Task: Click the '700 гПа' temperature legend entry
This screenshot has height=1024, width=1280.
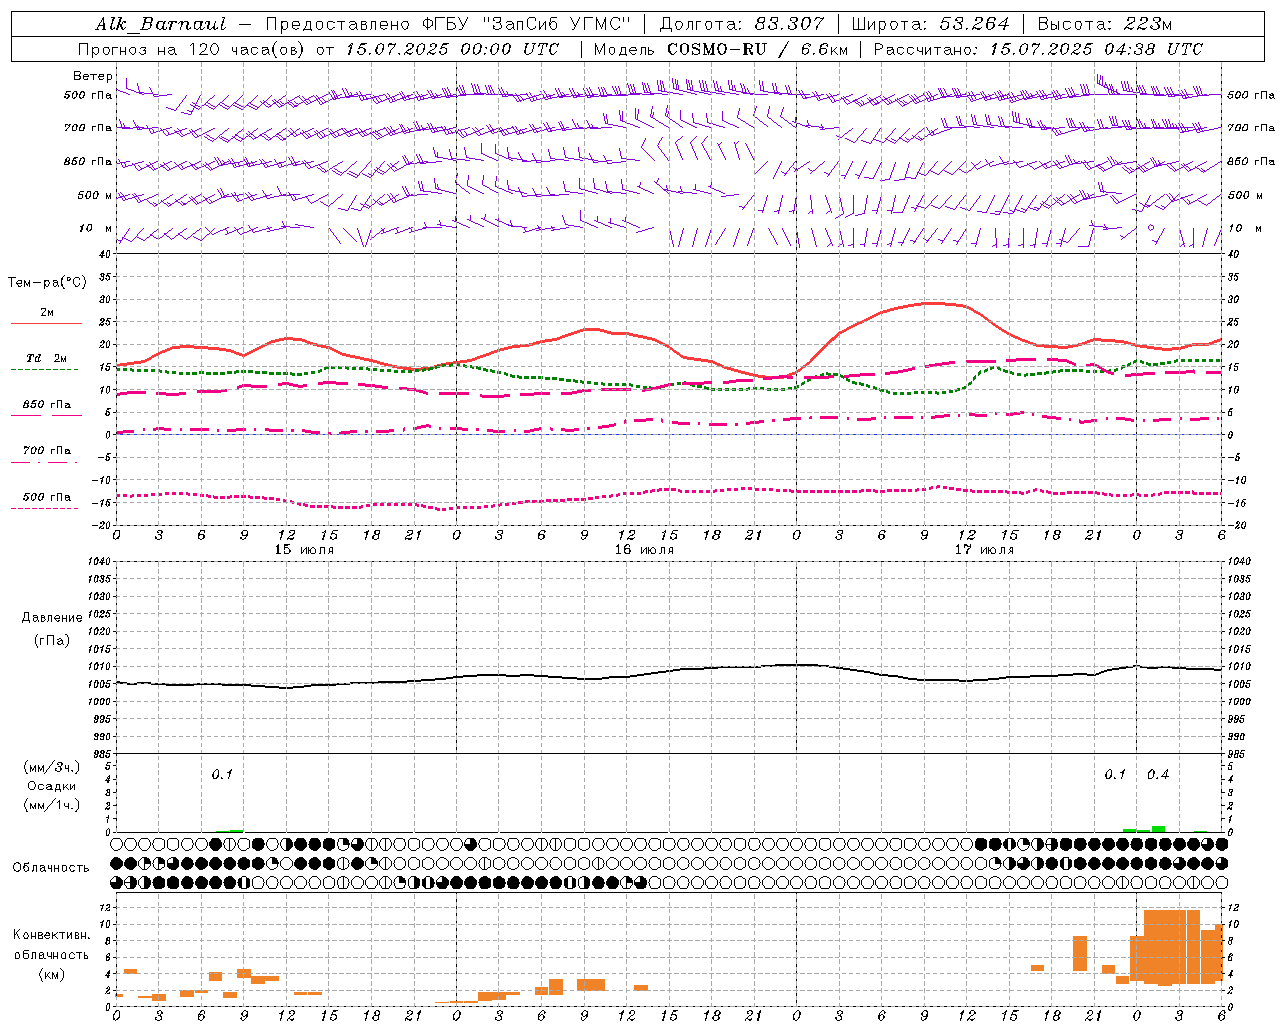Action: tap(47, 451)
